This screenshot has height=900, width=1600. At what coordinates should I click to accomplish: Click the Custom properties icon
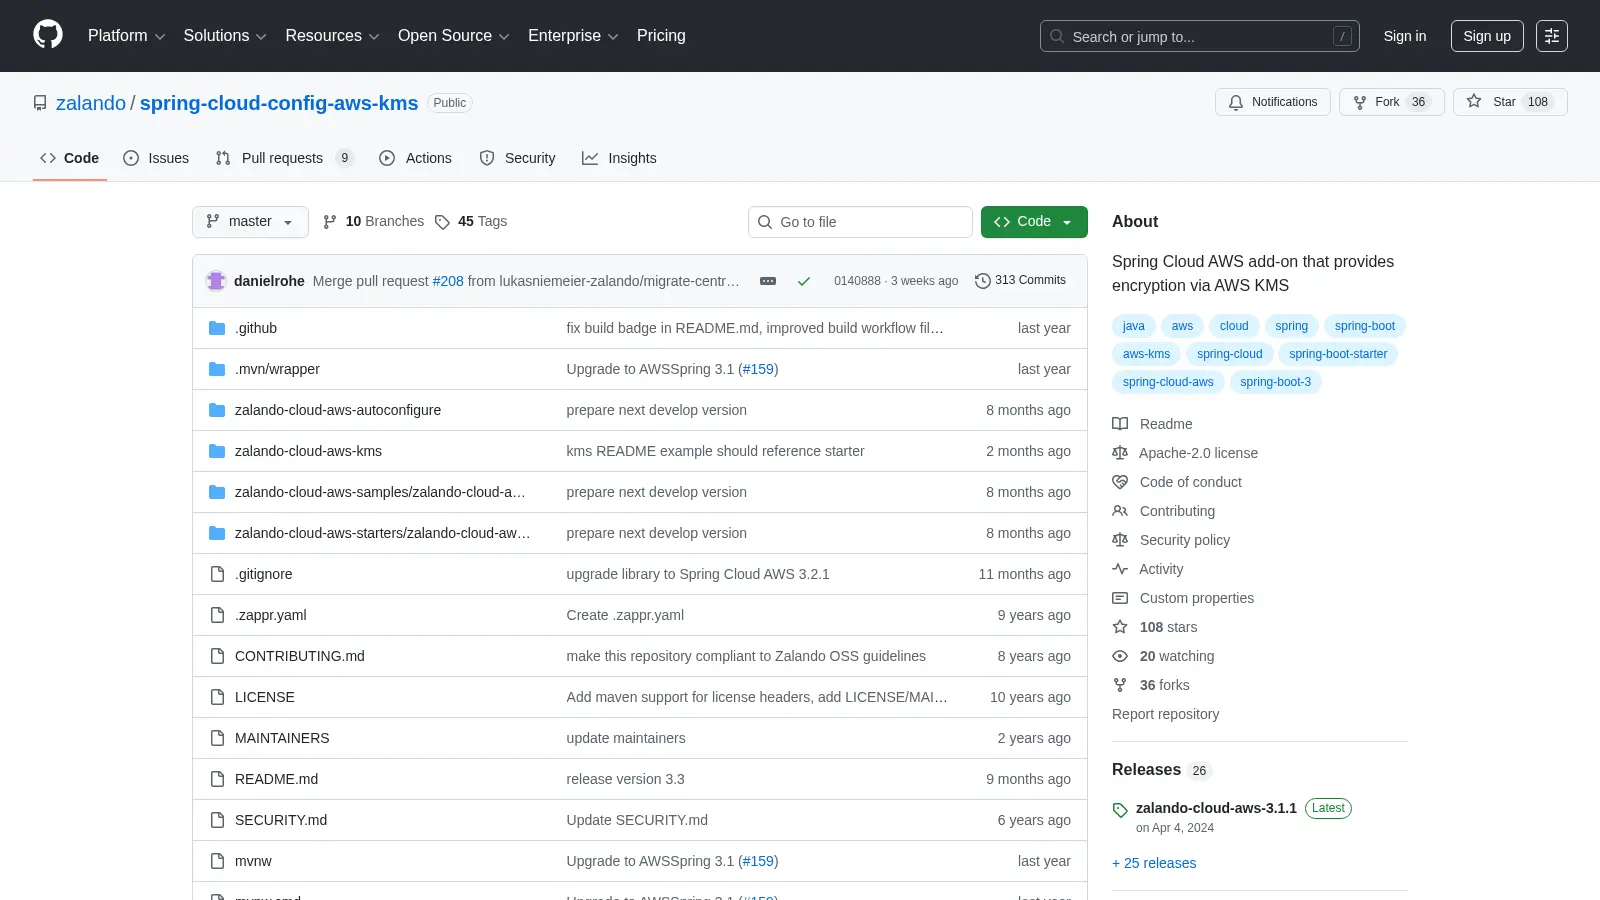1120,598
